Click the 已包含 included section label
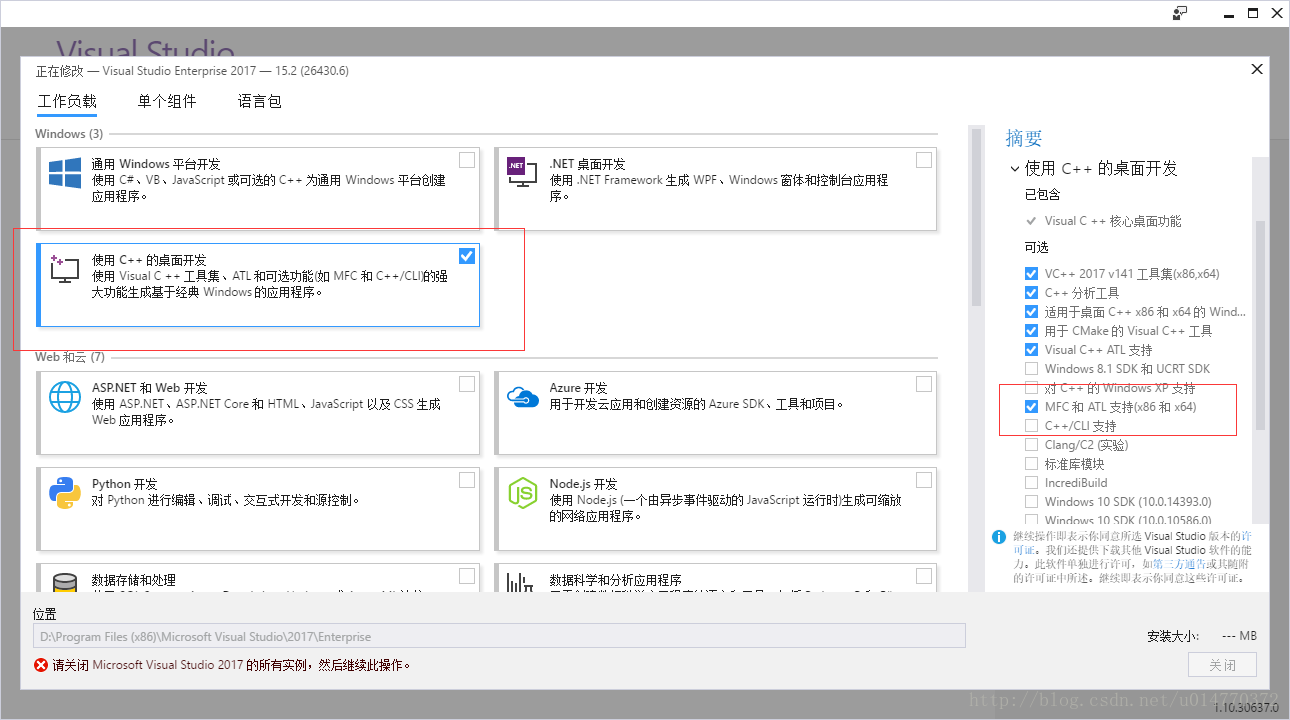 (x=1043, y=194)
